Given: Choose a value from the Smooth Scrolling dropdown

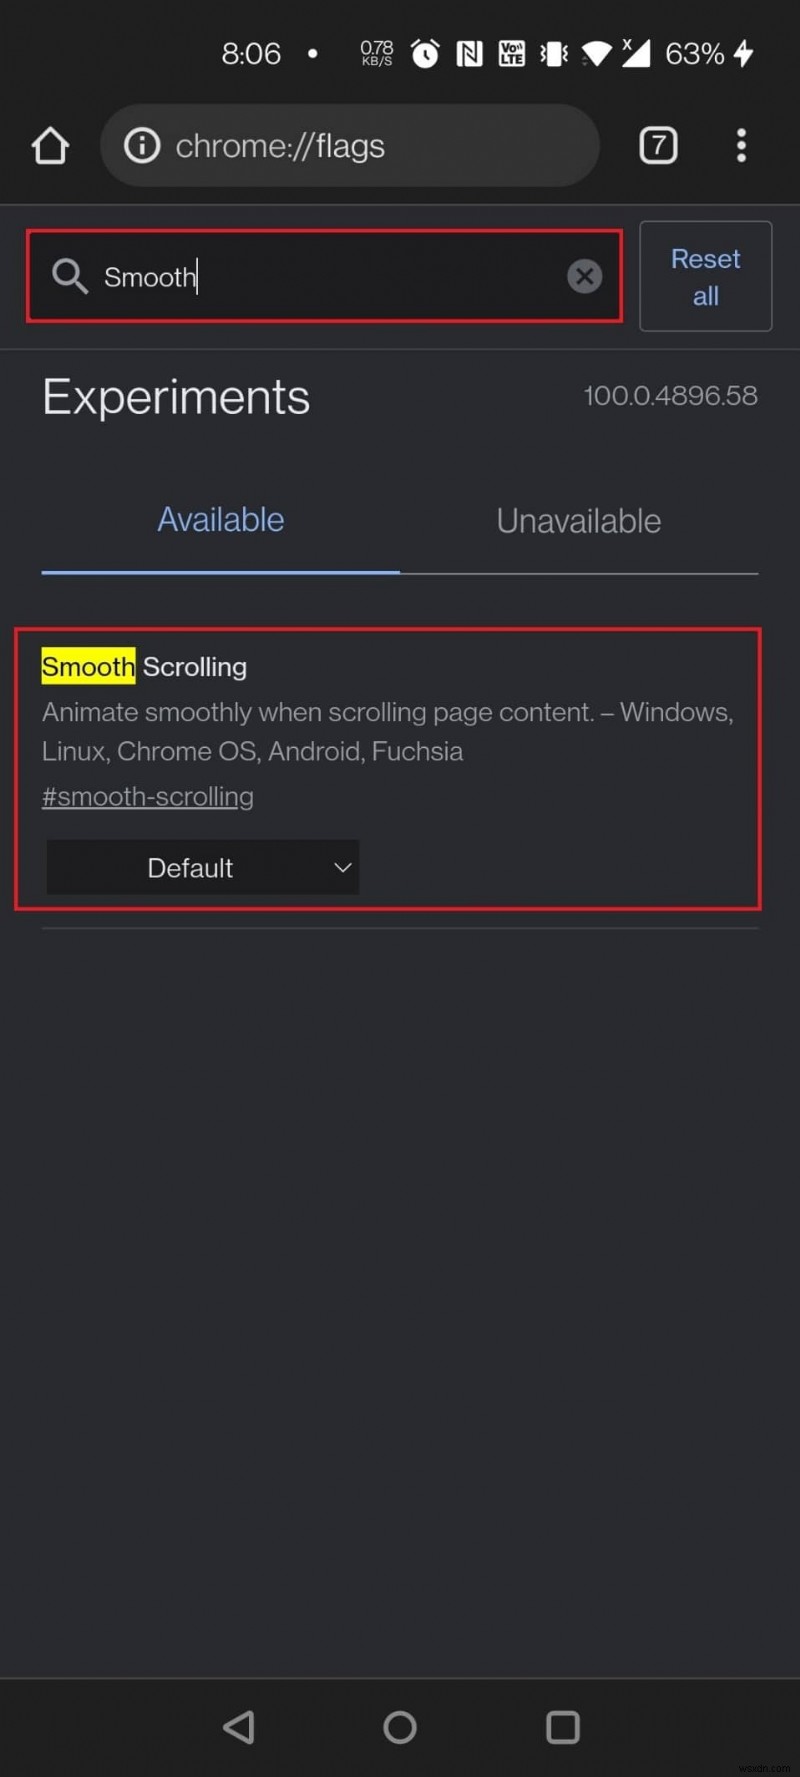Looking at the screenshot, I should (202, 867).
